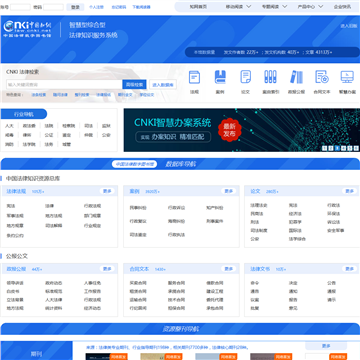
Task: Open the CNKI智慧办案系统 banner
Action: [242, 130]
